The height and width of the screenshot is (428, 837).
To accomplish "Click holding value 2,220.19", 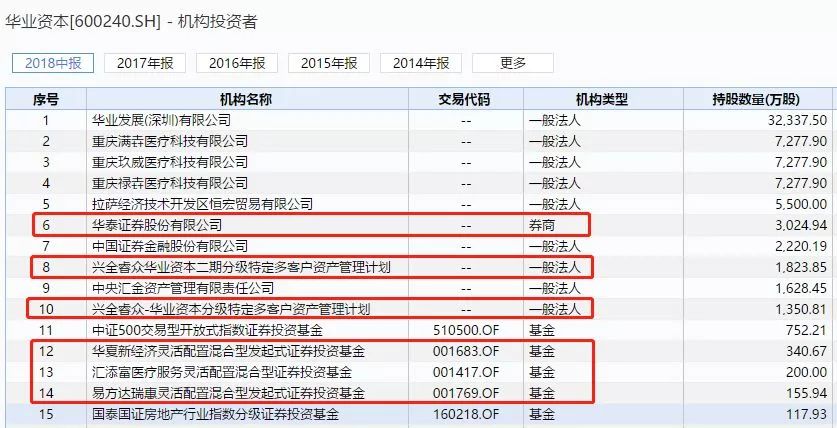I will pos(801,247).
